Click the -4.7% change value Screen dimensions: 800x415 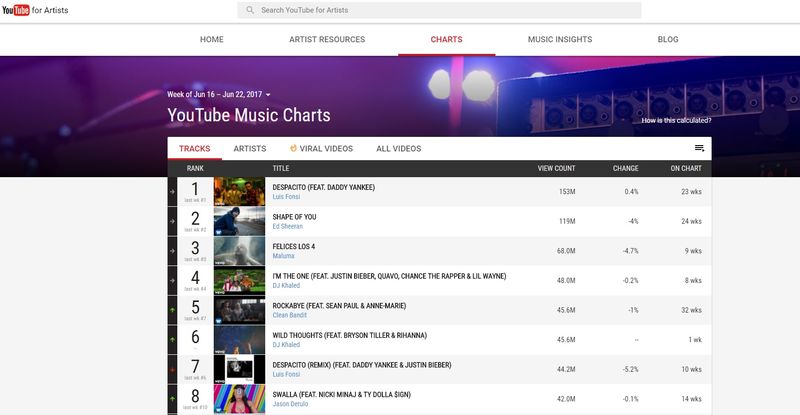631,251
